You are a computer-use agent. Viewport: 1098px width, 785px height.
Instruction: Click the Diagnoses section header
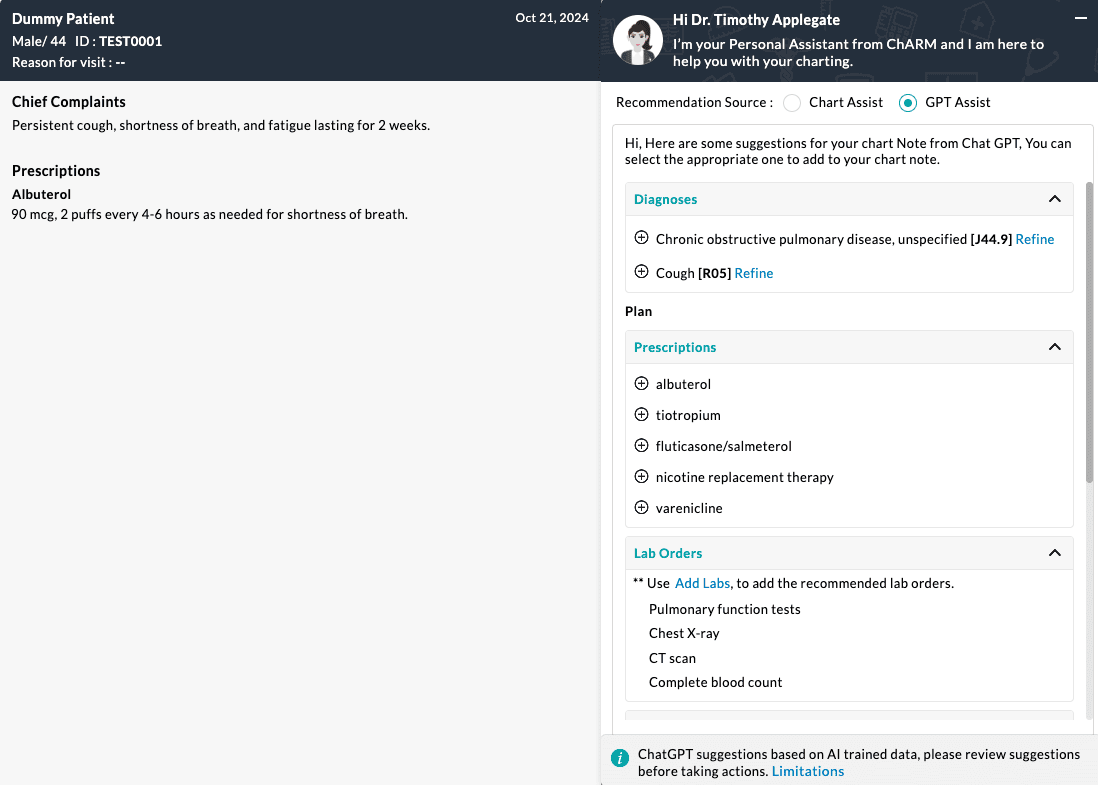[666, 199]
